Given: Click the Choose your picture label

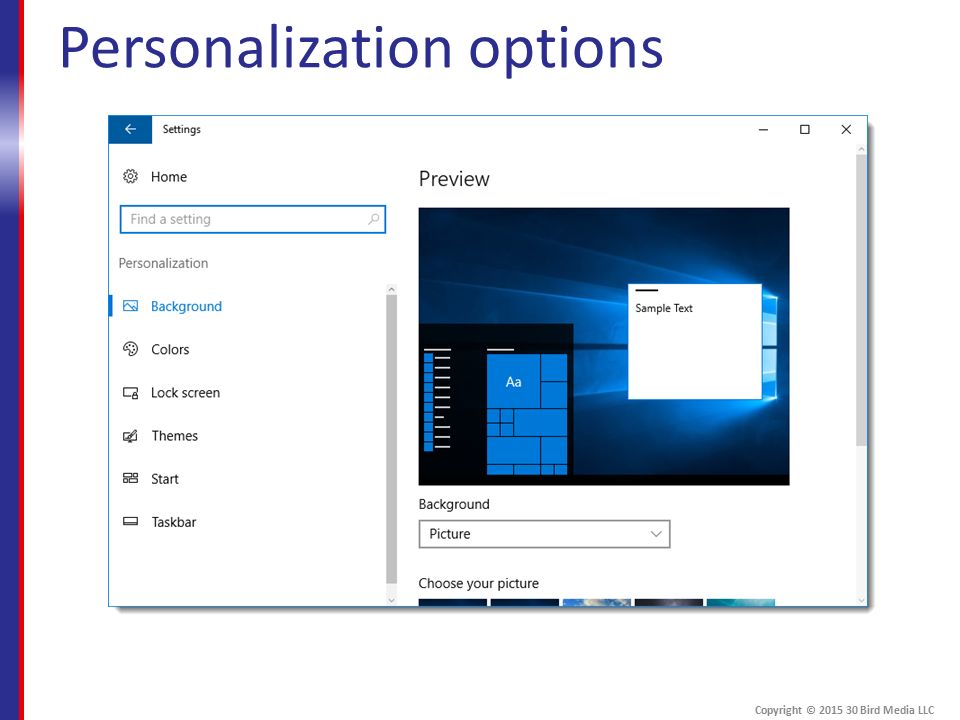Looking at the screenshot, I should 479,583.
